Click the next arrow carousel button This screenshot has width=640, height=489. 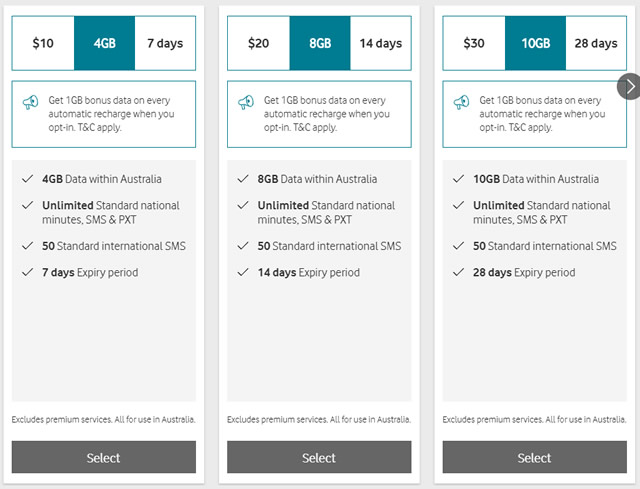(629, 86)
